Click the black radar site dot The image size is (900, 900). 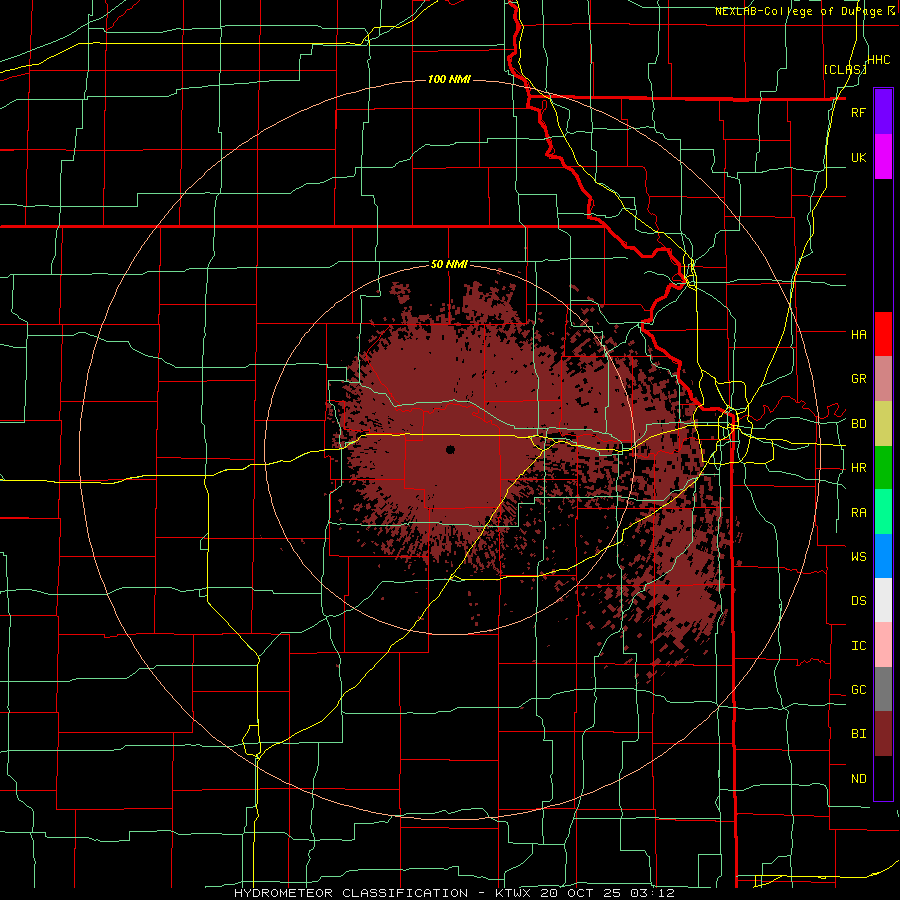450,449
